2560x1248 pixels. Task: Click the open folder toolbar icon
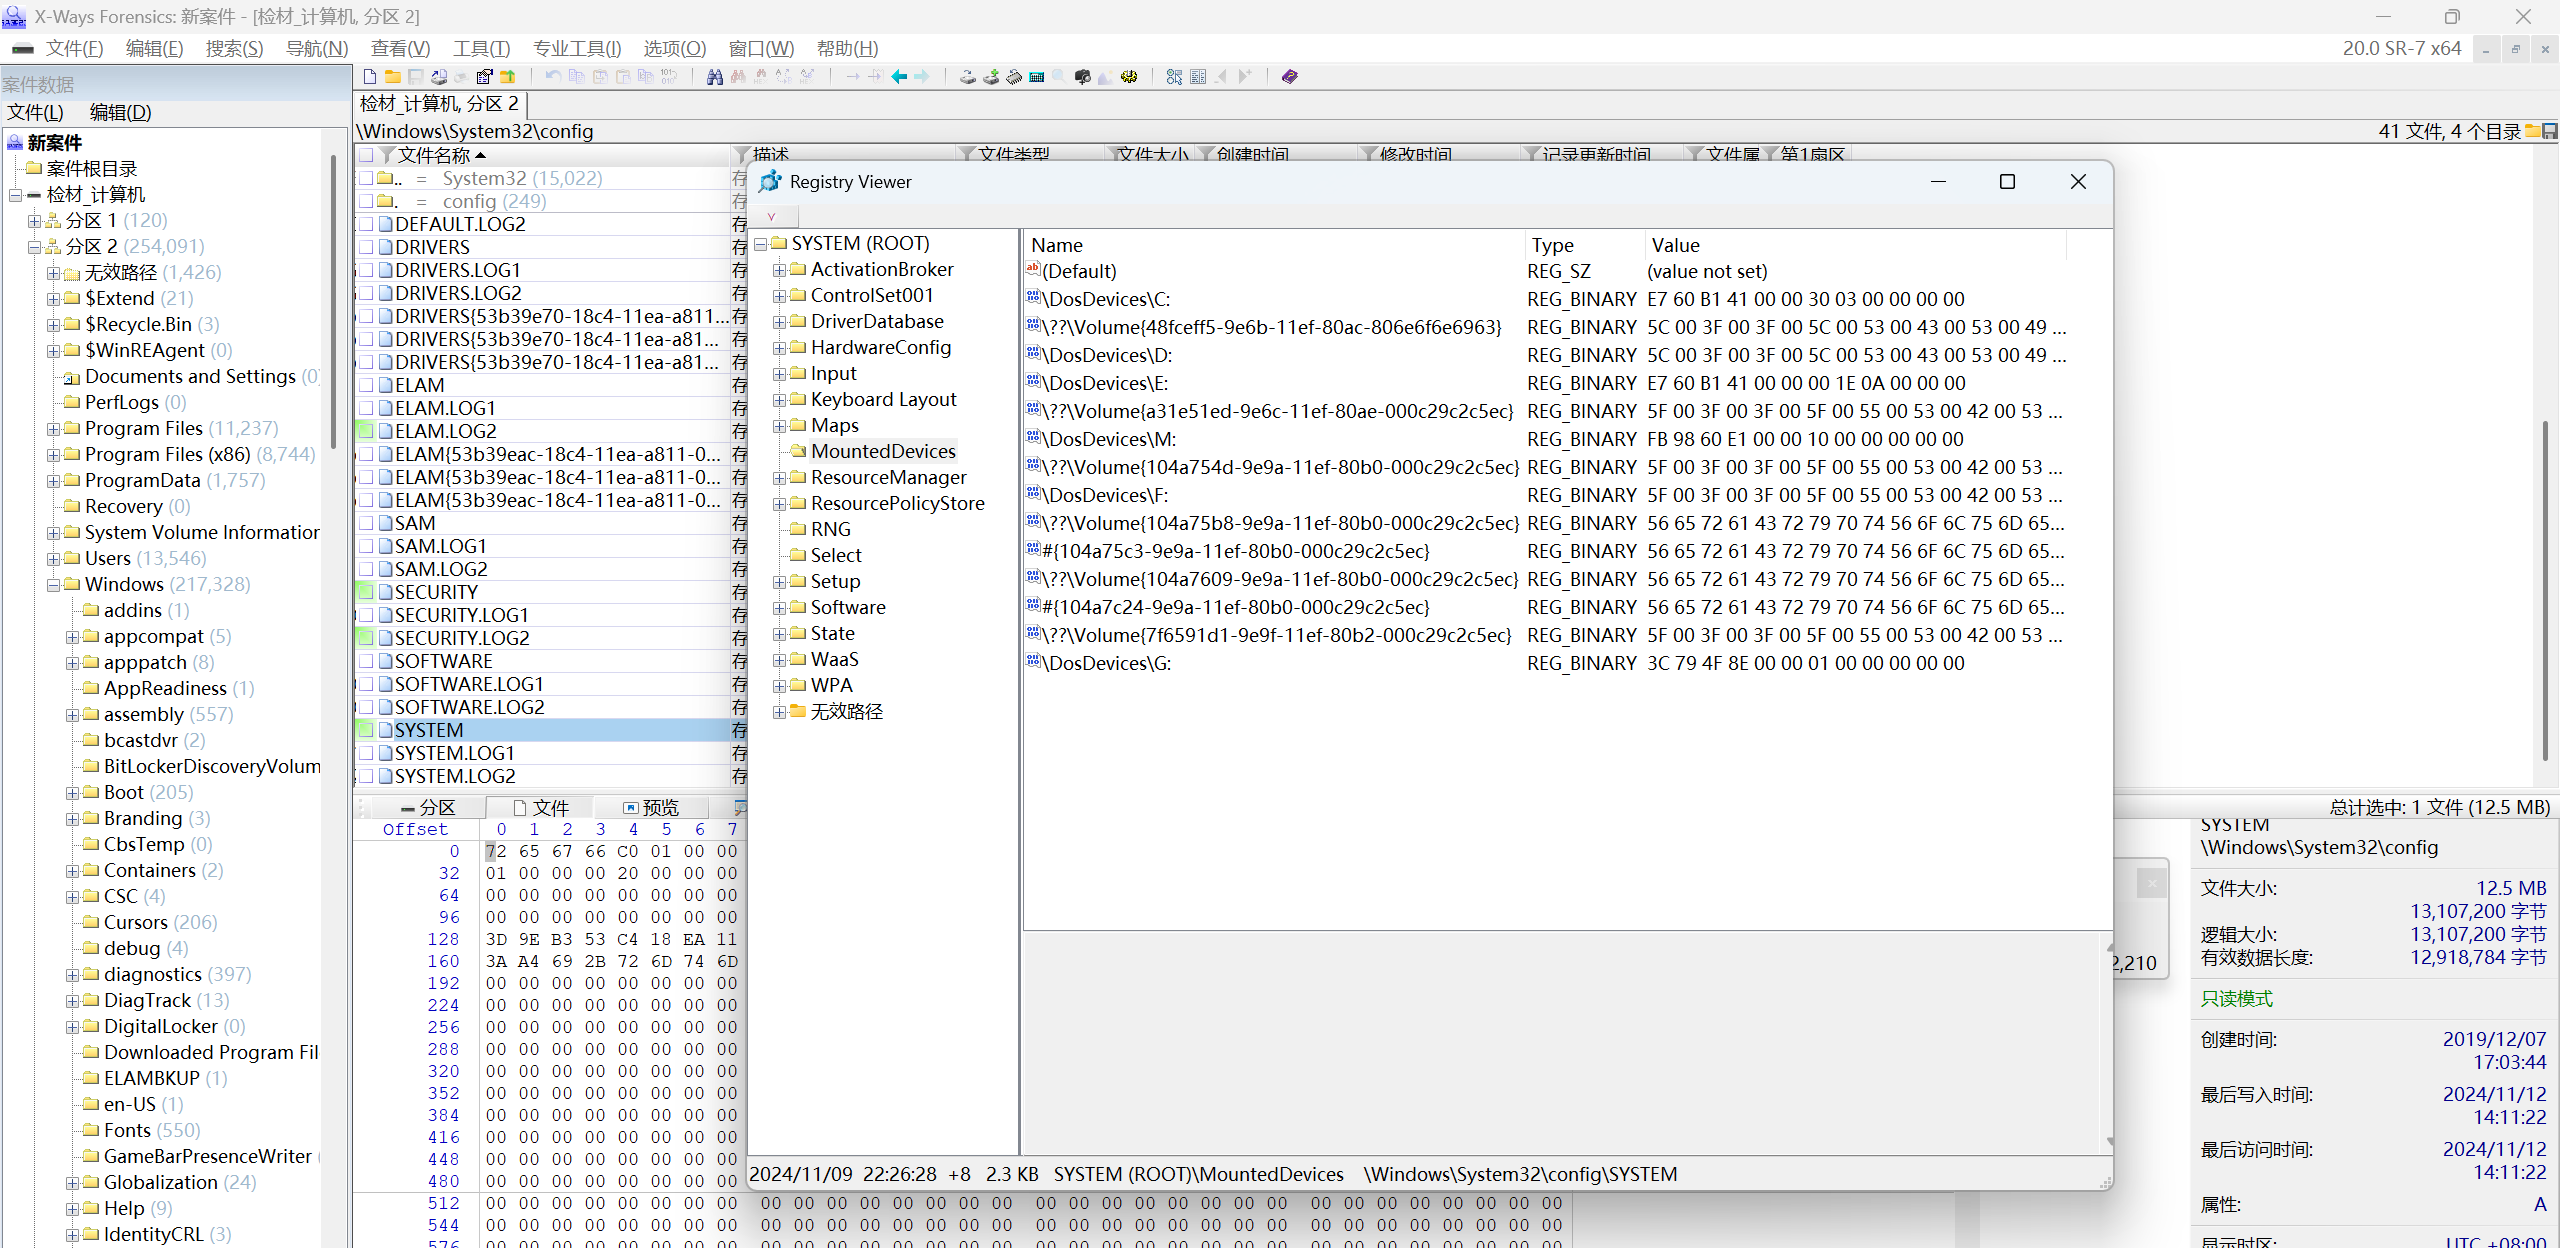pyautogui.click(x=393, y=77)
